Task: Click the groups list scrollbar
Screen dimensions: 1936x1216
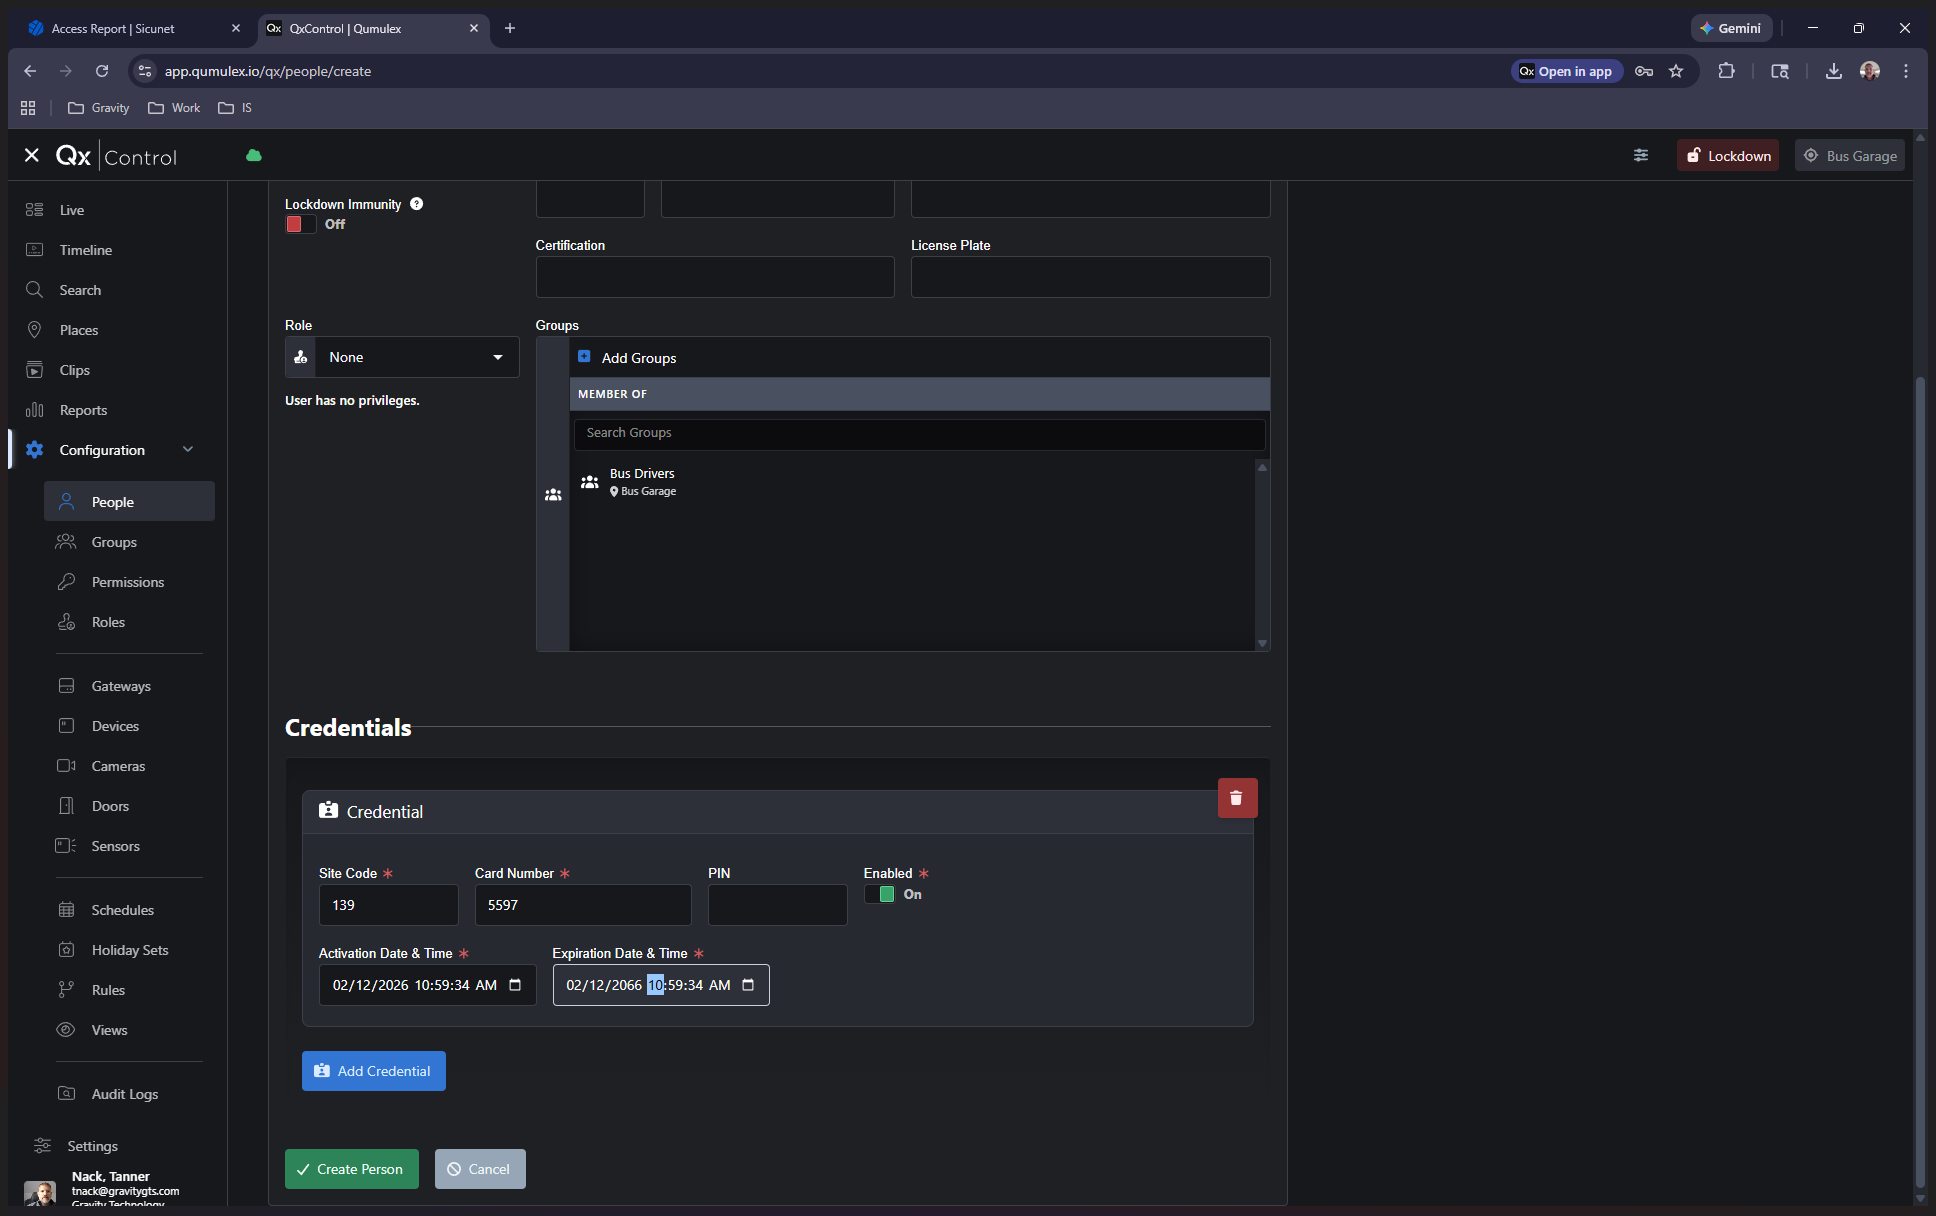Action: [x=1262, y=555]
